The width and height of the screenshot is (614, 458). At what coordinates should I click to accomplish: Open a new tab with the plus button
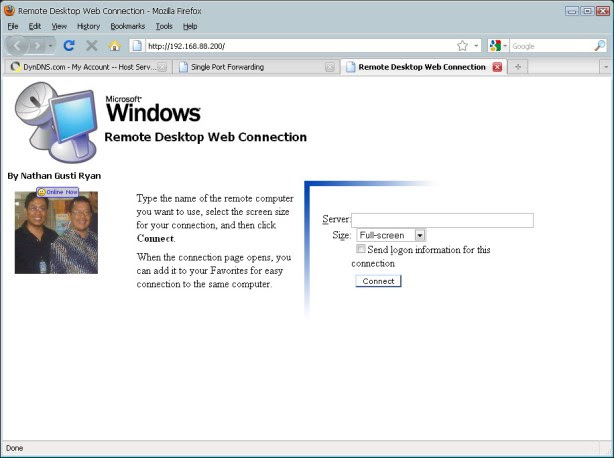coord(518,67)
